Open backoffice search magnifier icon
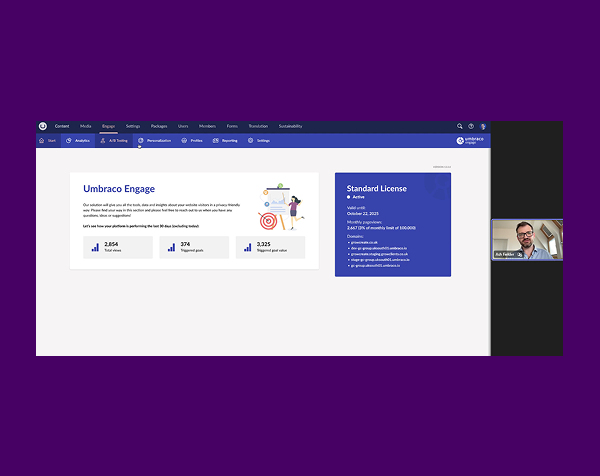 (x=460, y=126)
